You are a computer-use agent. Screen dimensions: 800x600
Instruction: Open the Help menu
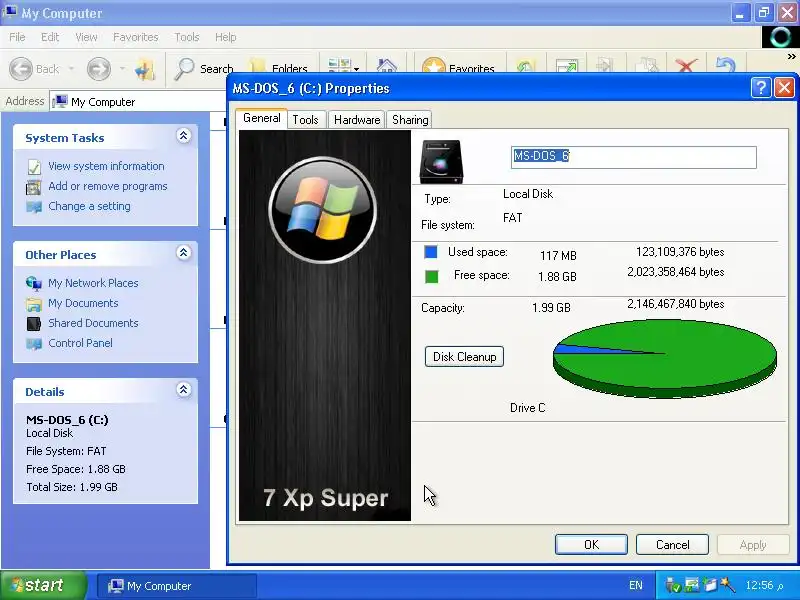tap(226, 37)
